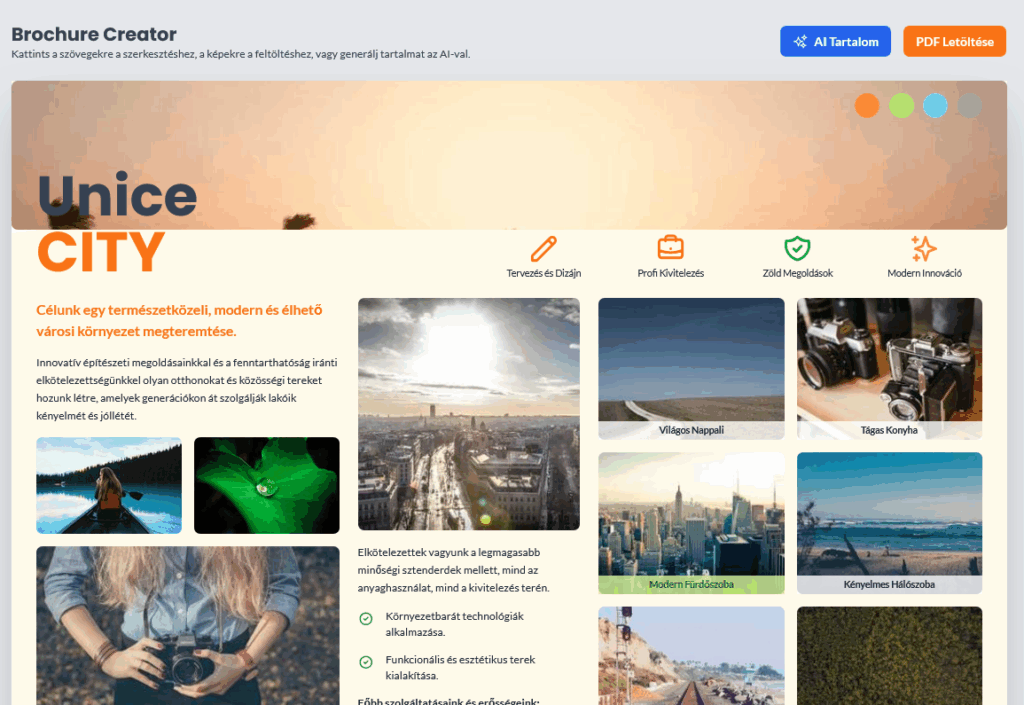1024x705 pixels.
Task: Edit the orange CITY heading text
Action: 101,252
